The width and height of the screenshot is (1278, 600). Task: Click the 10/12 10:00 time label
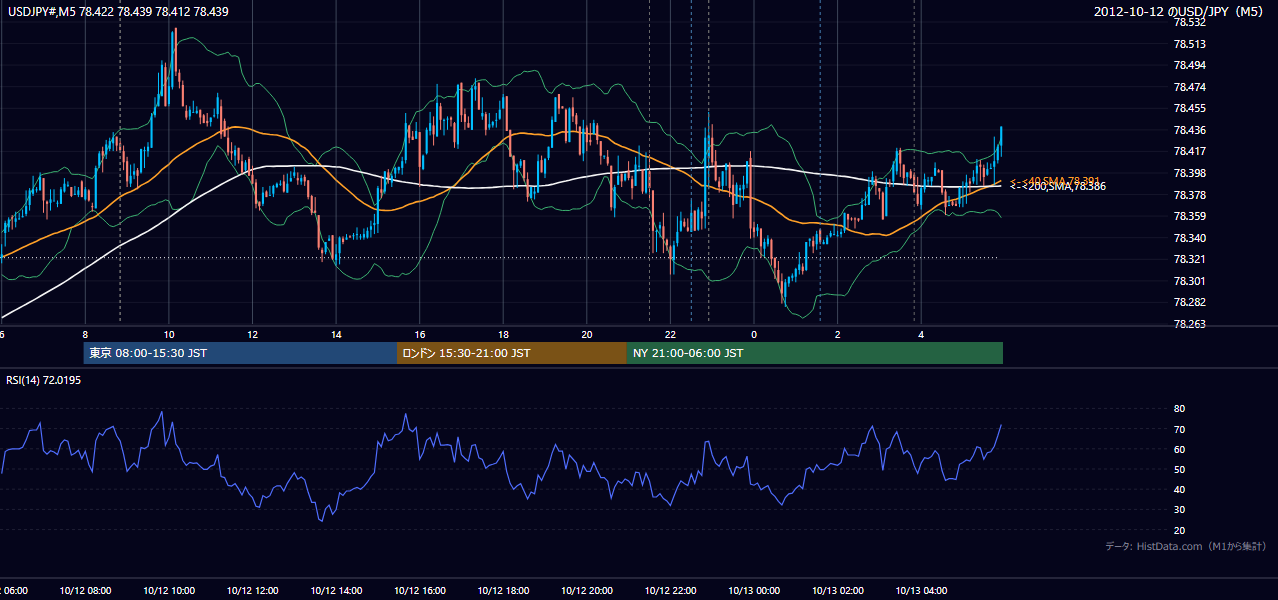tap(169, 591)
